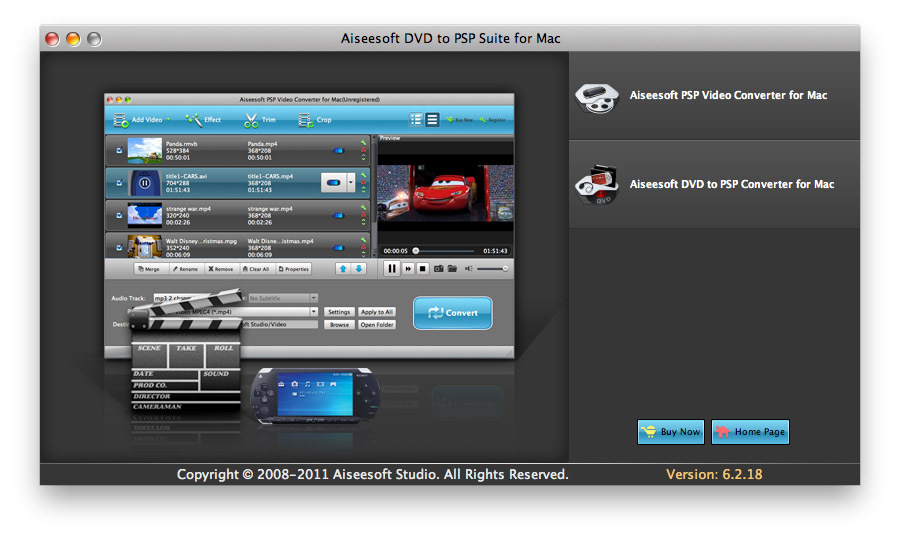Click the Buy Now button
Image resolution: width=900 pixels, height=540 pixels.
tap(670, 432)
